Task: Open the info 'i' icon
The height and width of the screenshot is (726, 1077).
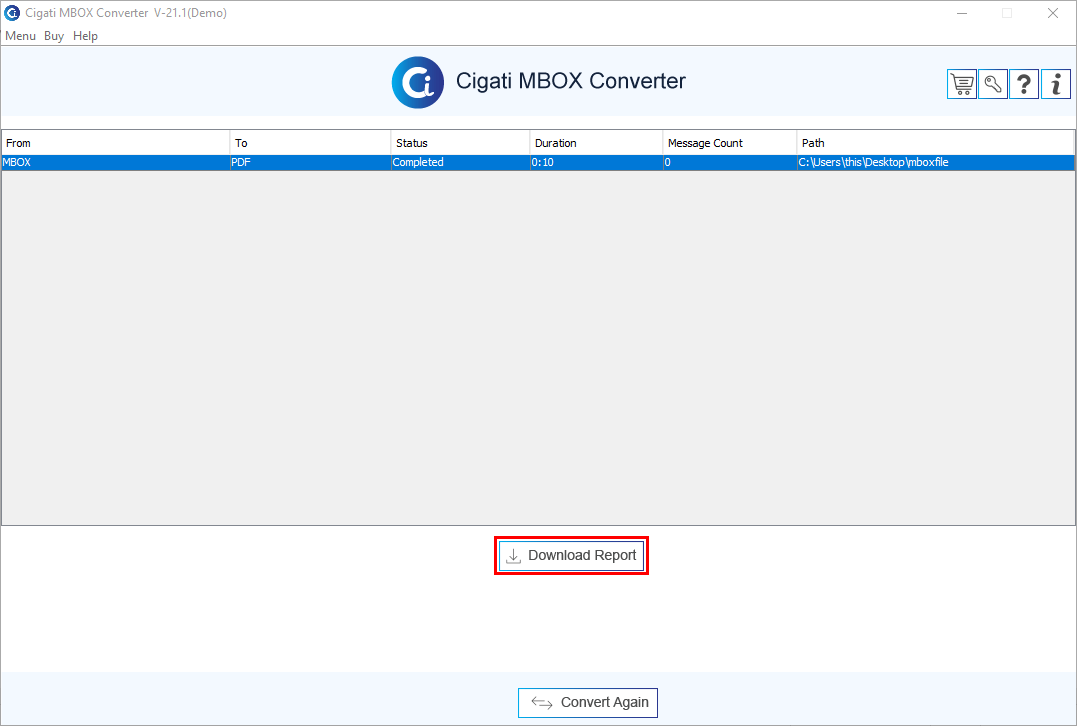Action: pos(1056,84)
